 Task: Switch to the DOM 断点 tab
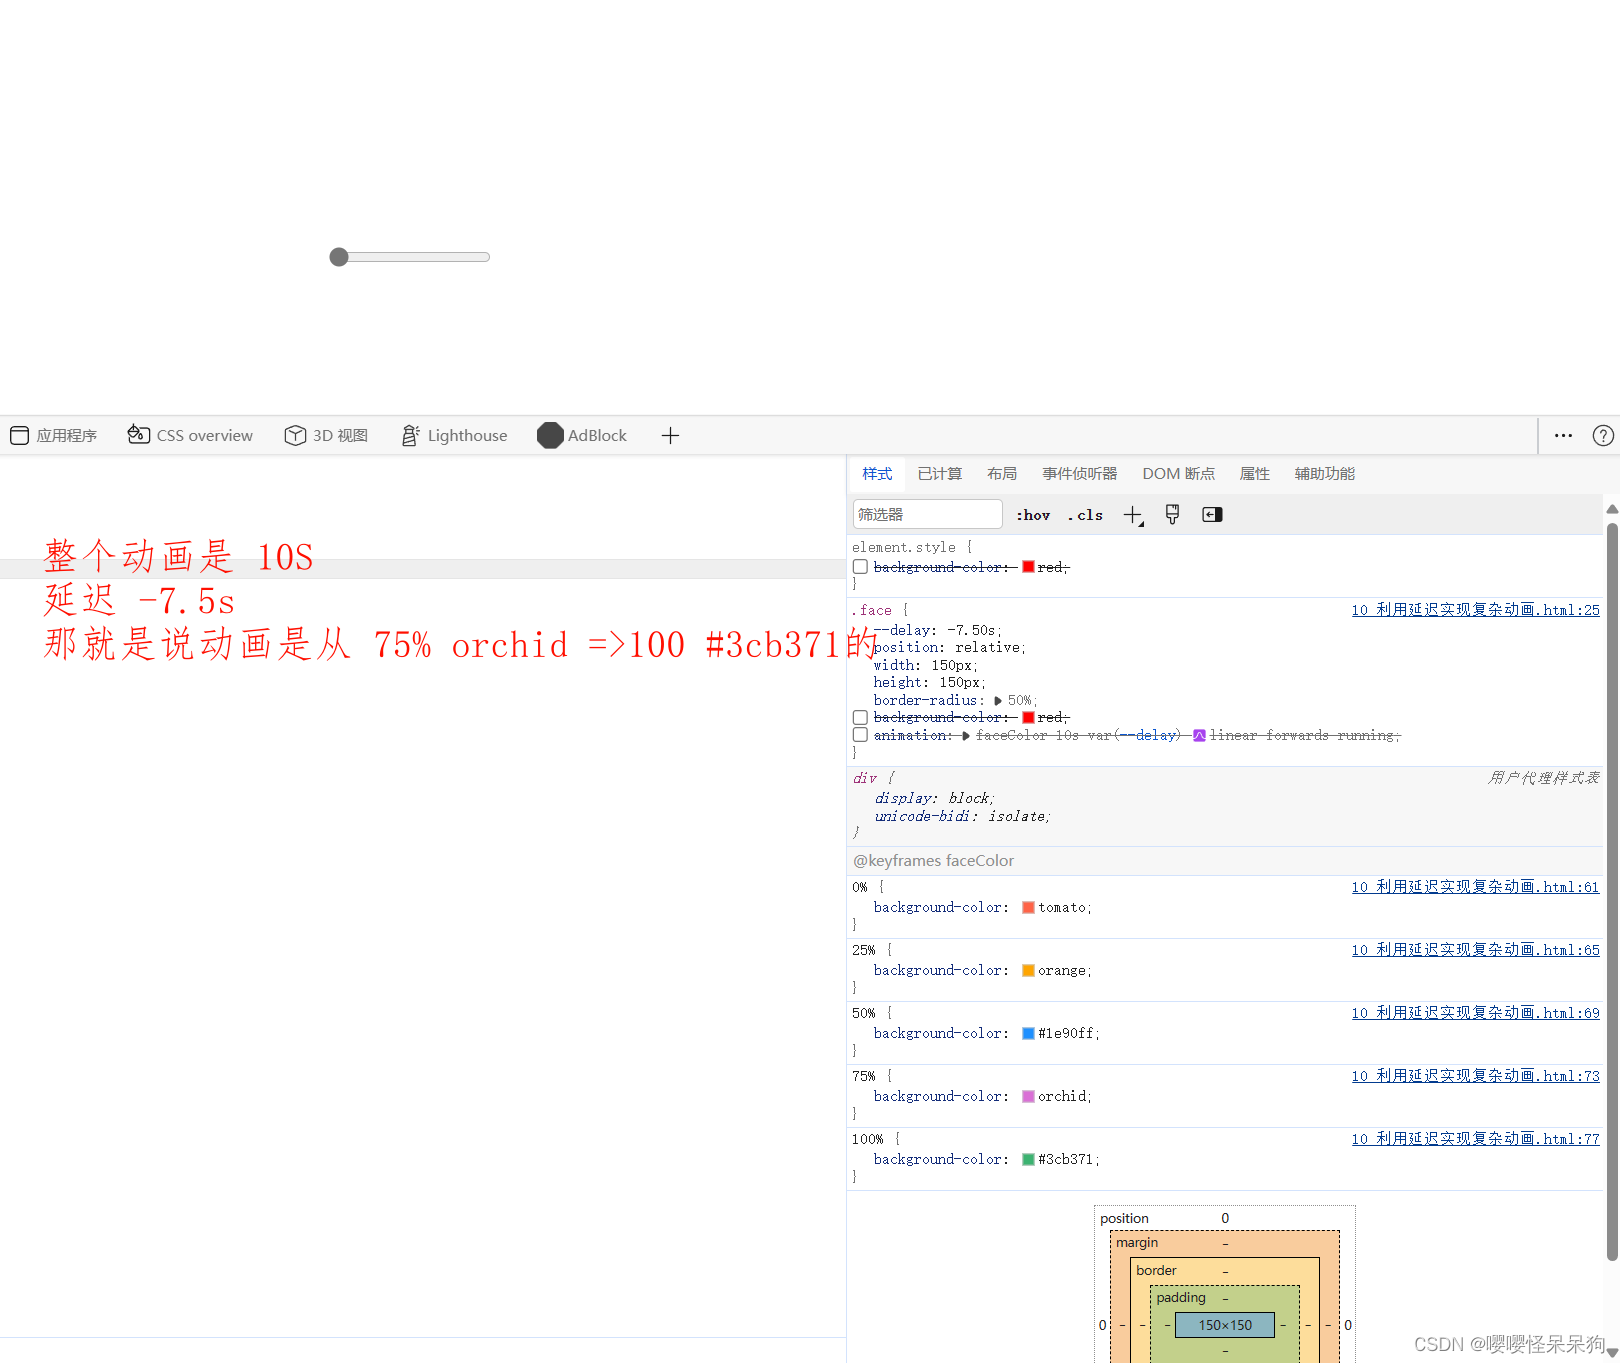[x=1179, y=474]
